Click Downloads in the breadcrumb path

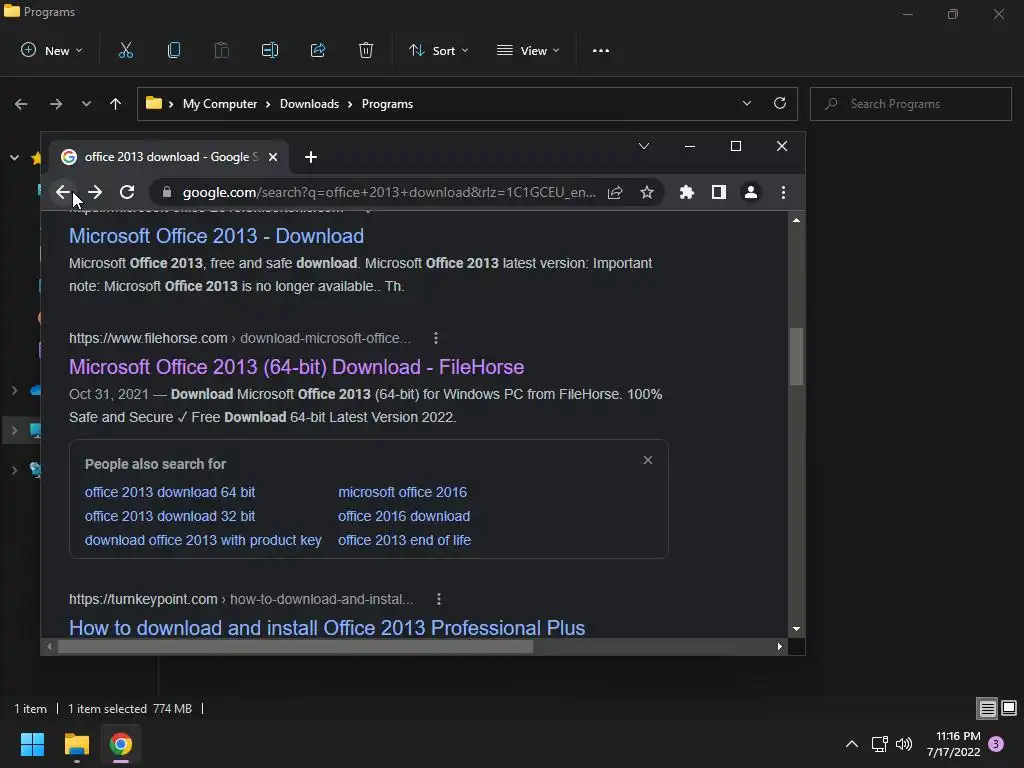(x=310, y=104)
